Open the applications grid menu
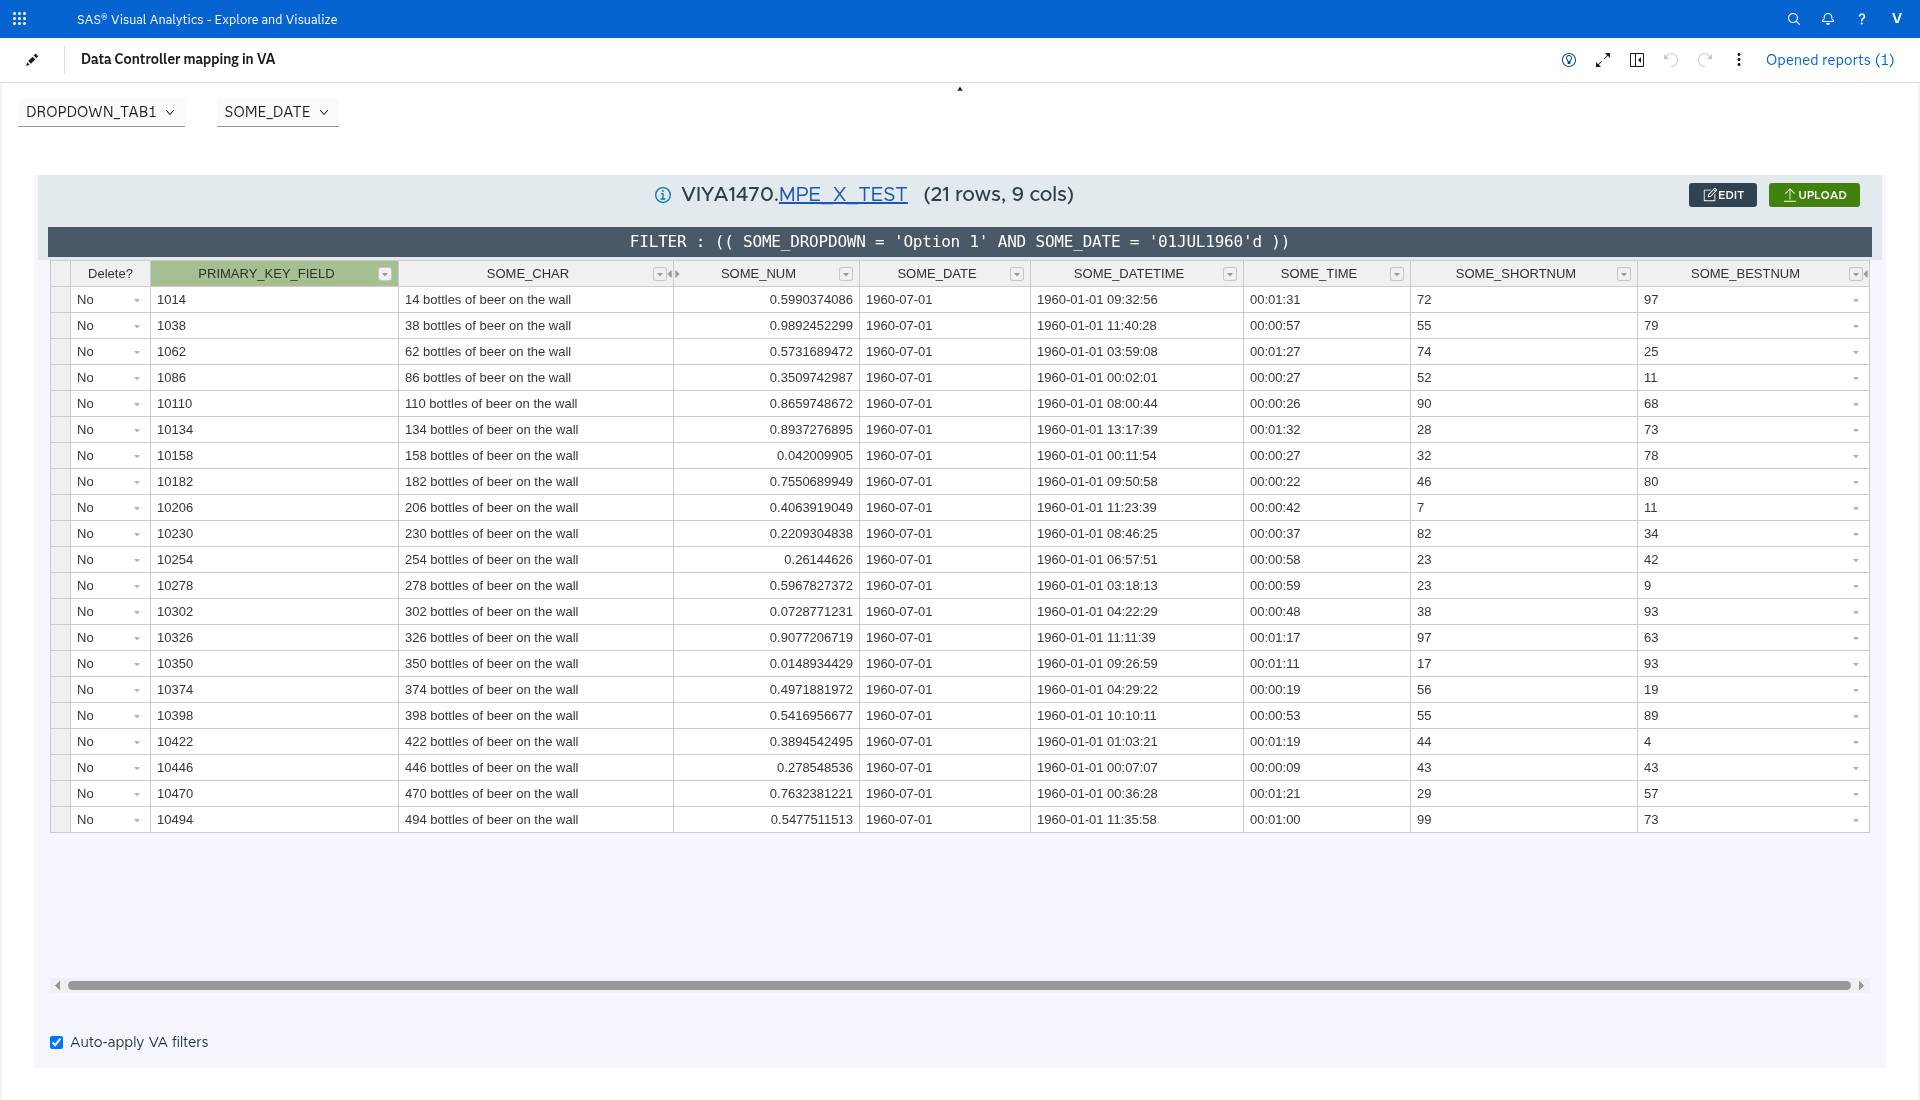The image size is (1920, 1100). coord(19,19)
